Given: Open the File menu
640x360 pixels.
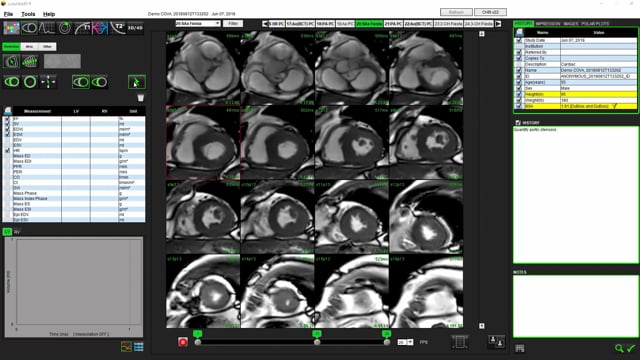Looking at the screenshot, I should click(8, 14).
